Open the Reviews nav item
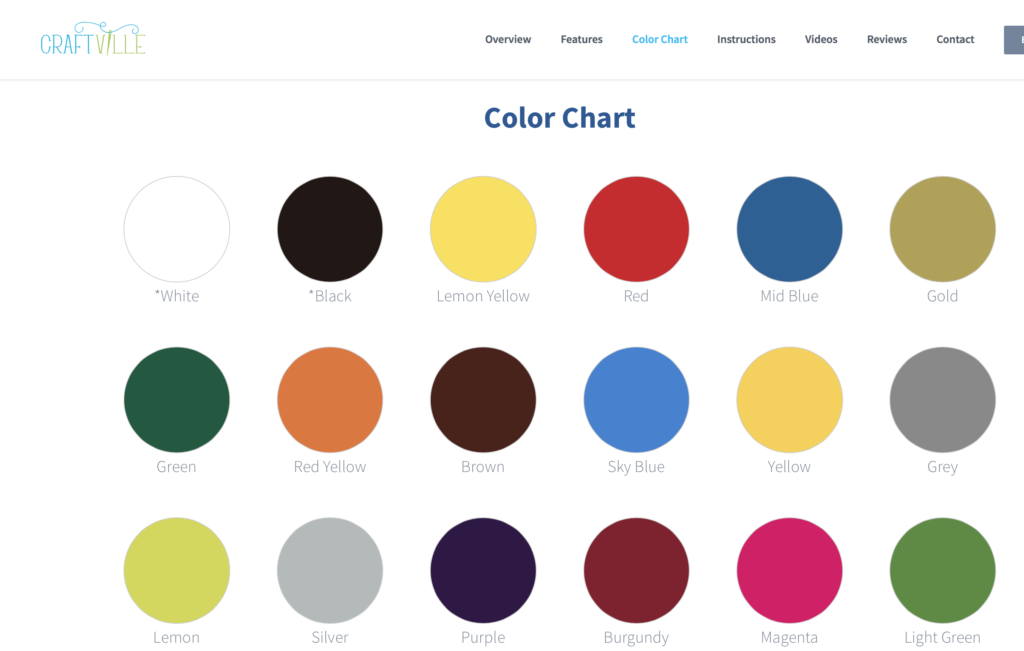Screen dimensions: 1024x651 [887, 39]
